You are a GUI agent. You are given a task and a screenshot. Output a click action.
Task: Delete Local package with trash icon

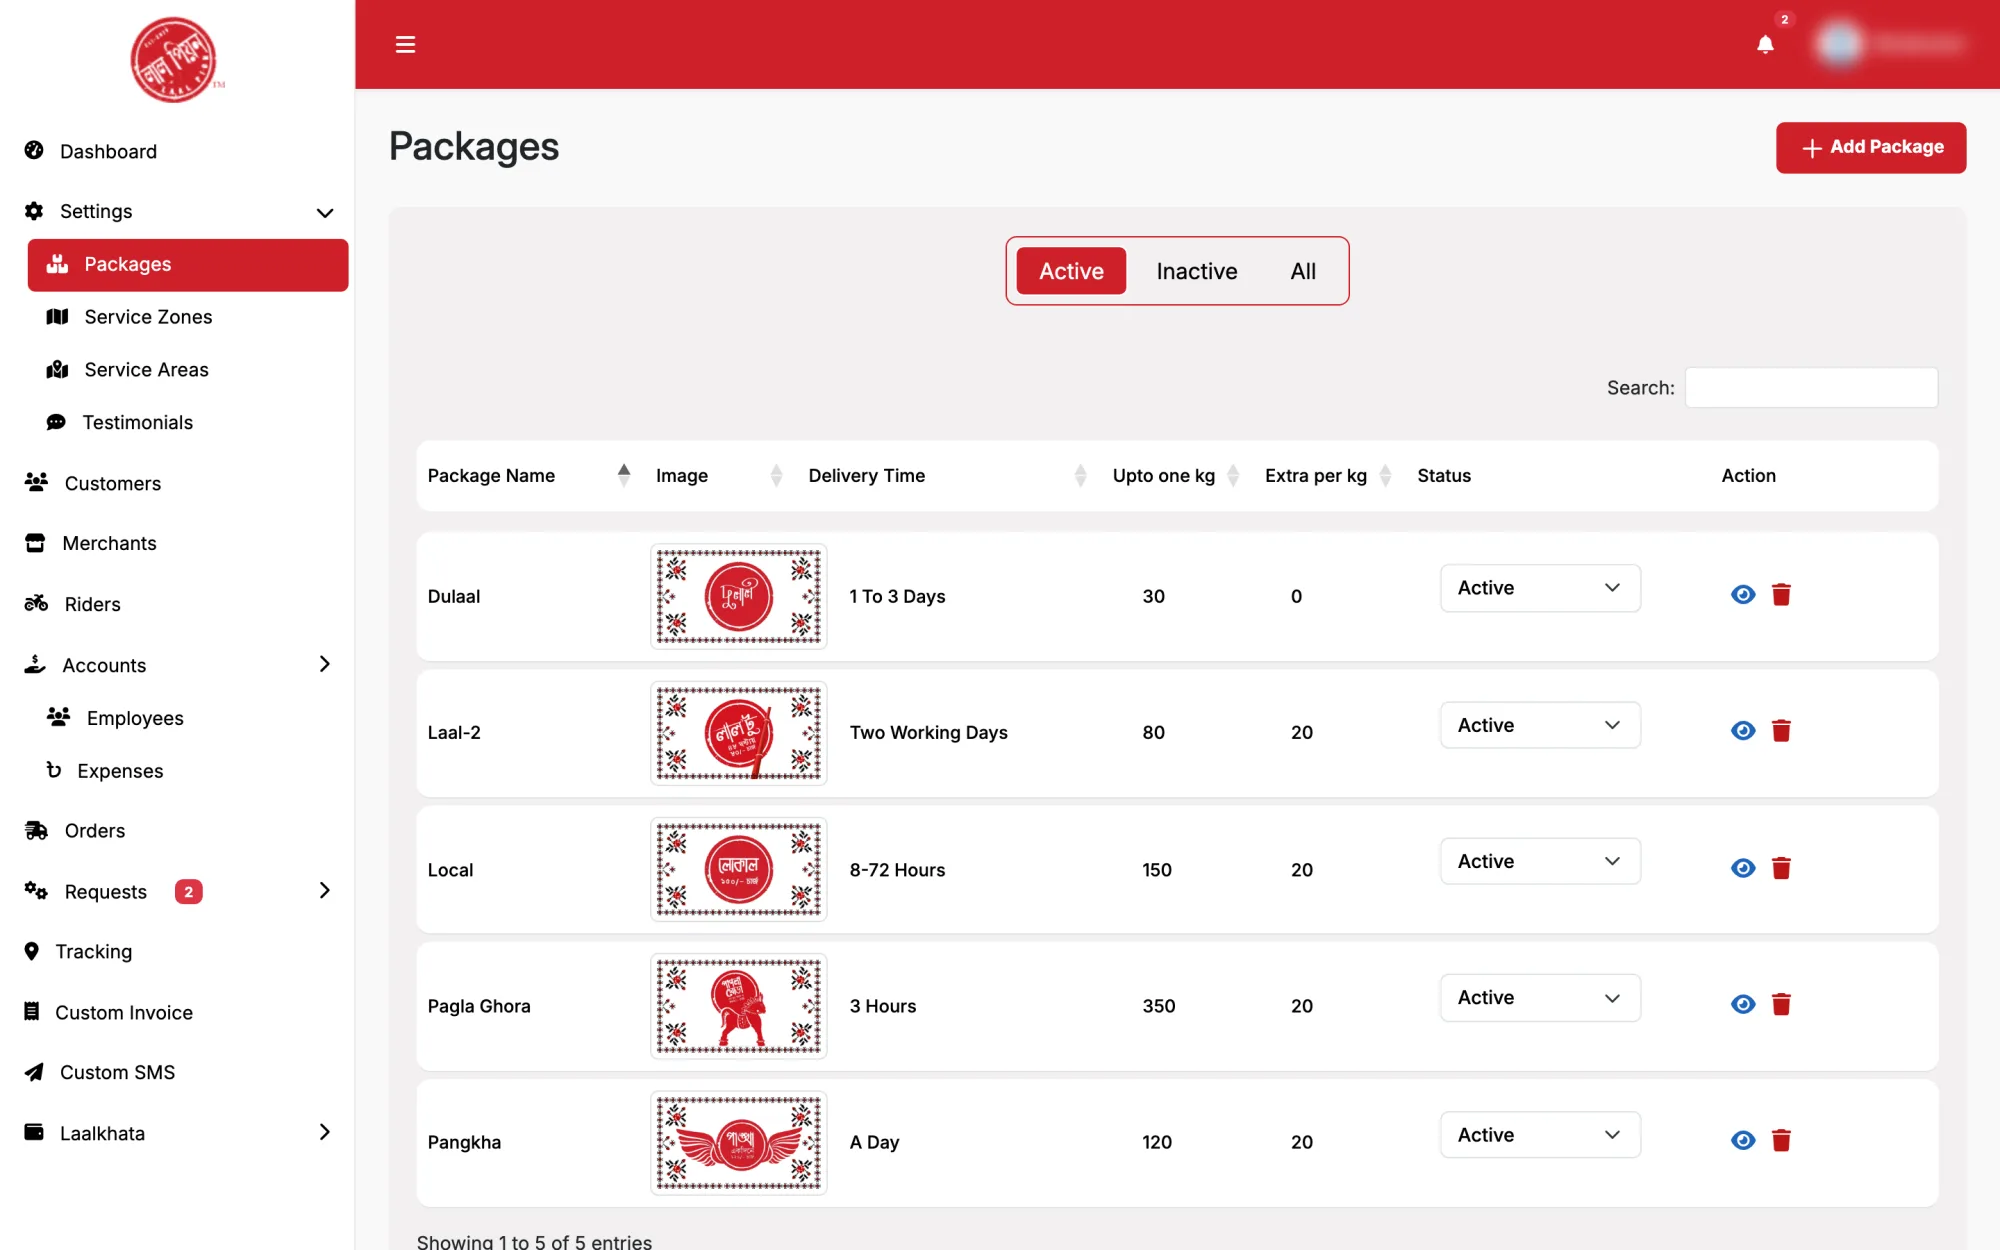click(x=1781, y=868)
